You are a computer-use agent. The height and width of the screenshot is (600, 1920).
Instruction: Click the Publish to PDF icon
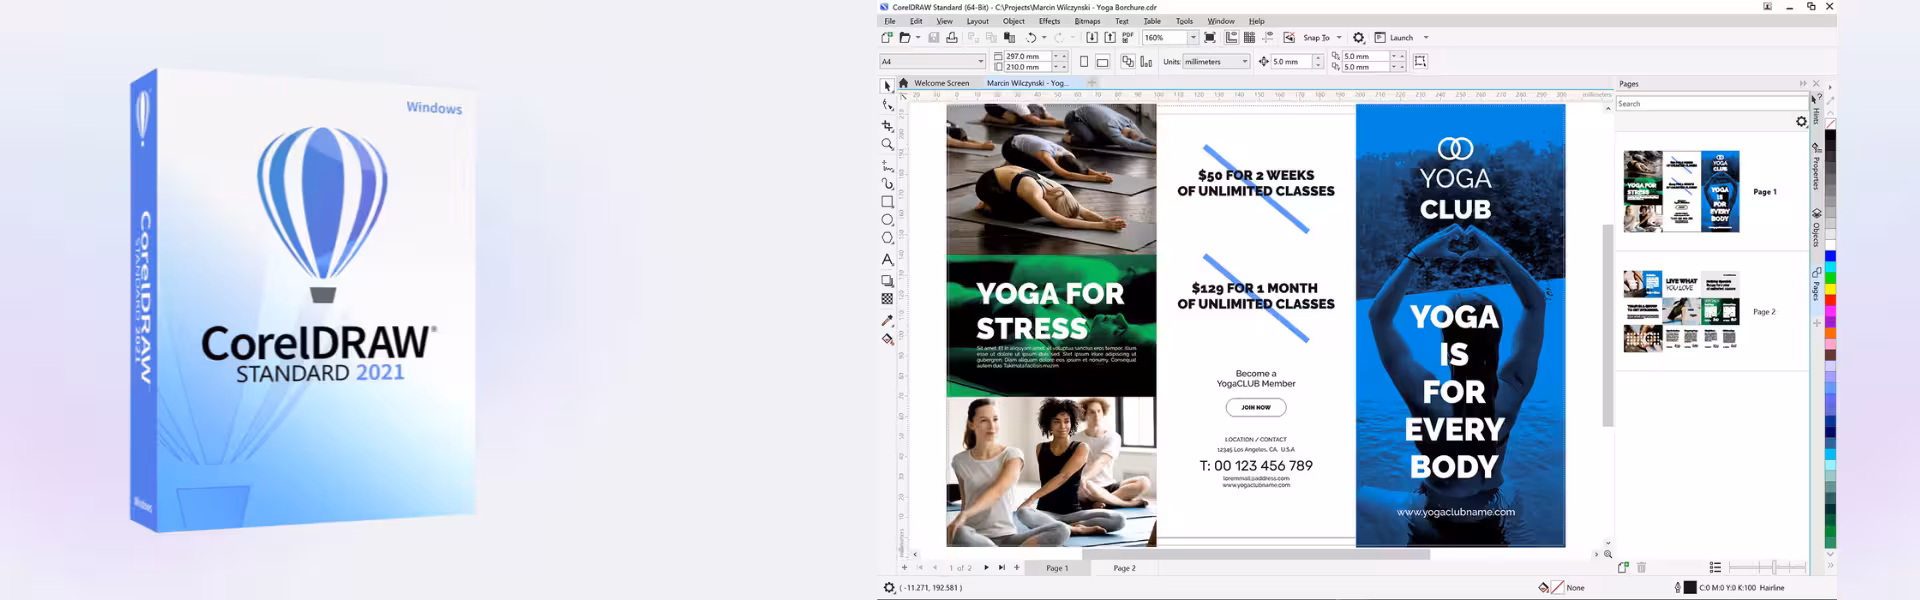(1128, 38)
